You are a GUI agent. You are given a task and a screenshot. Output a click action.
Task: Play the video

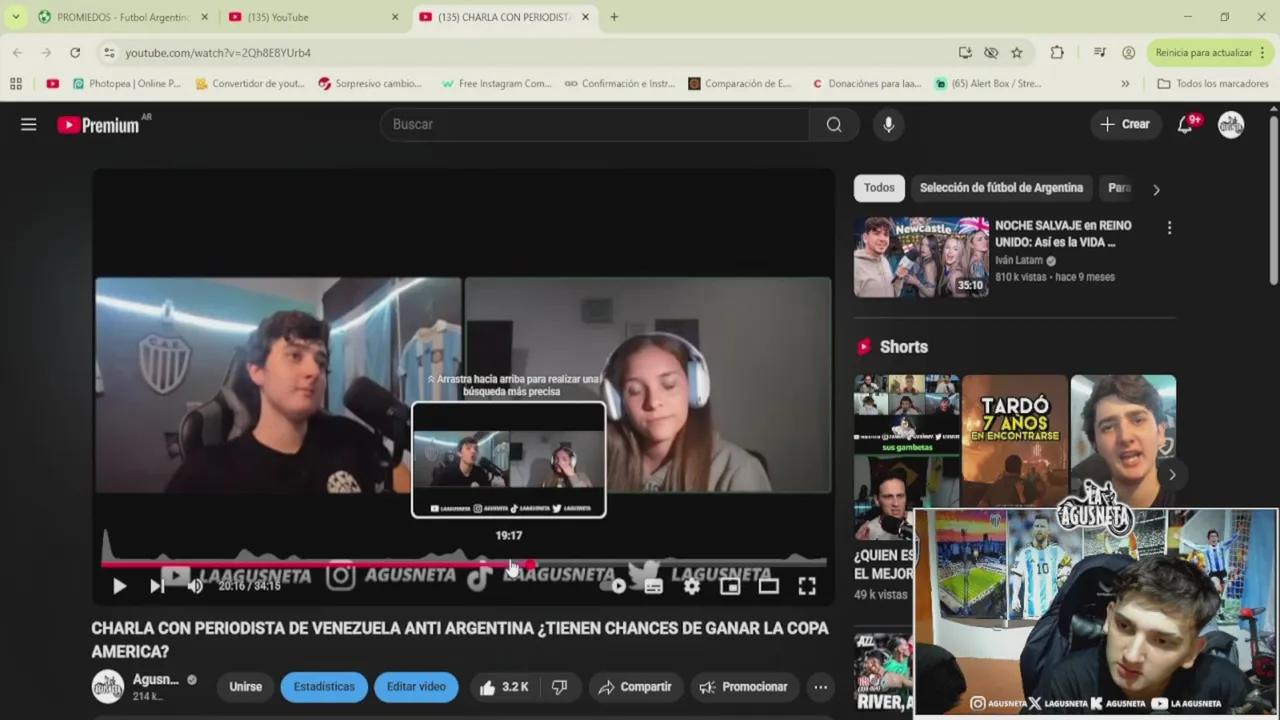[x=119, y=587]
